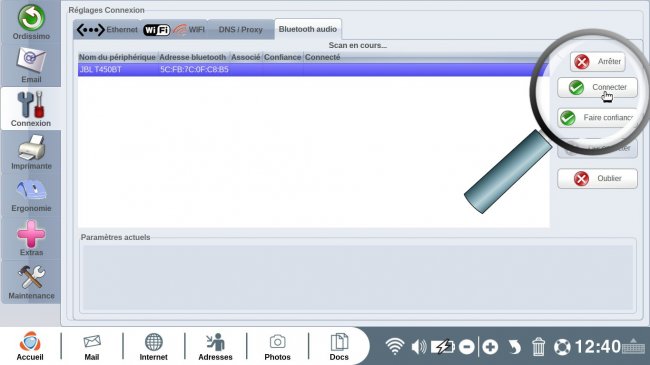
Task: Click the lifebuoy help icon
Action: pyautogui.click(x=562, y=347)
